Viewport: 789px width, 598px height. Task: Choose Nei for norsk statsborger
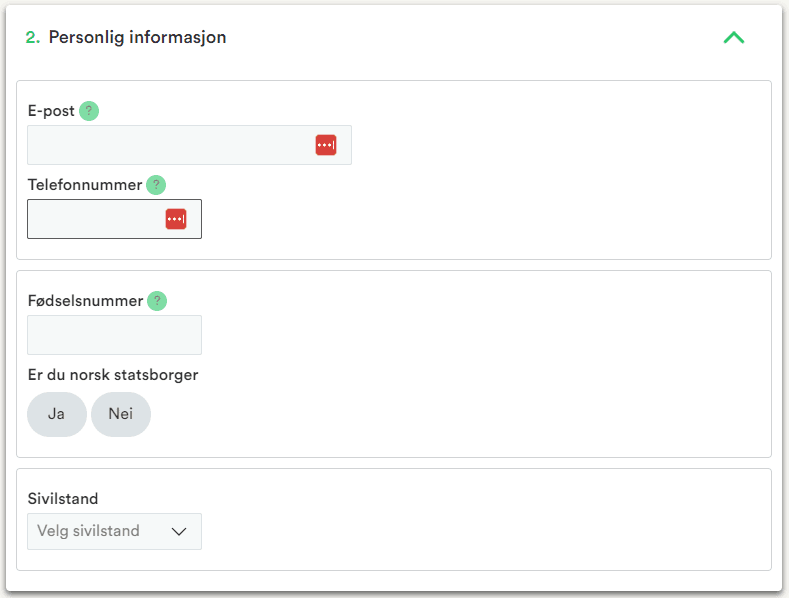coord(121,414)
